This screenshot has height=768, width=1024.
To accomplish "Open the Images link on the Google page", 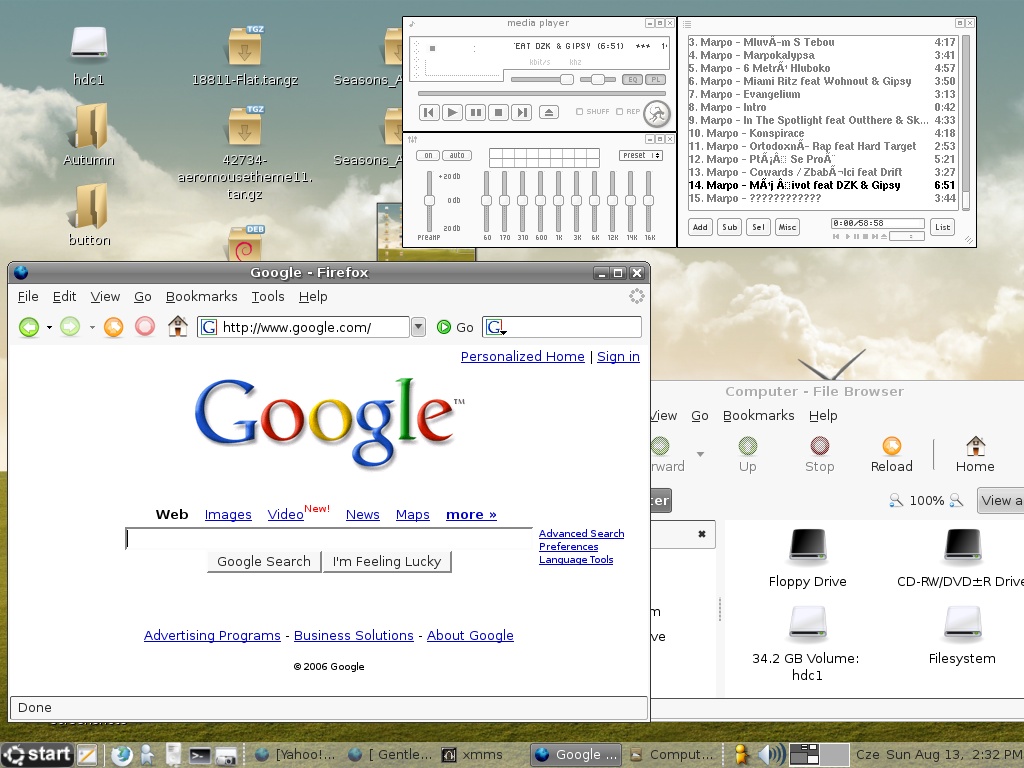I will coord(228,515).
